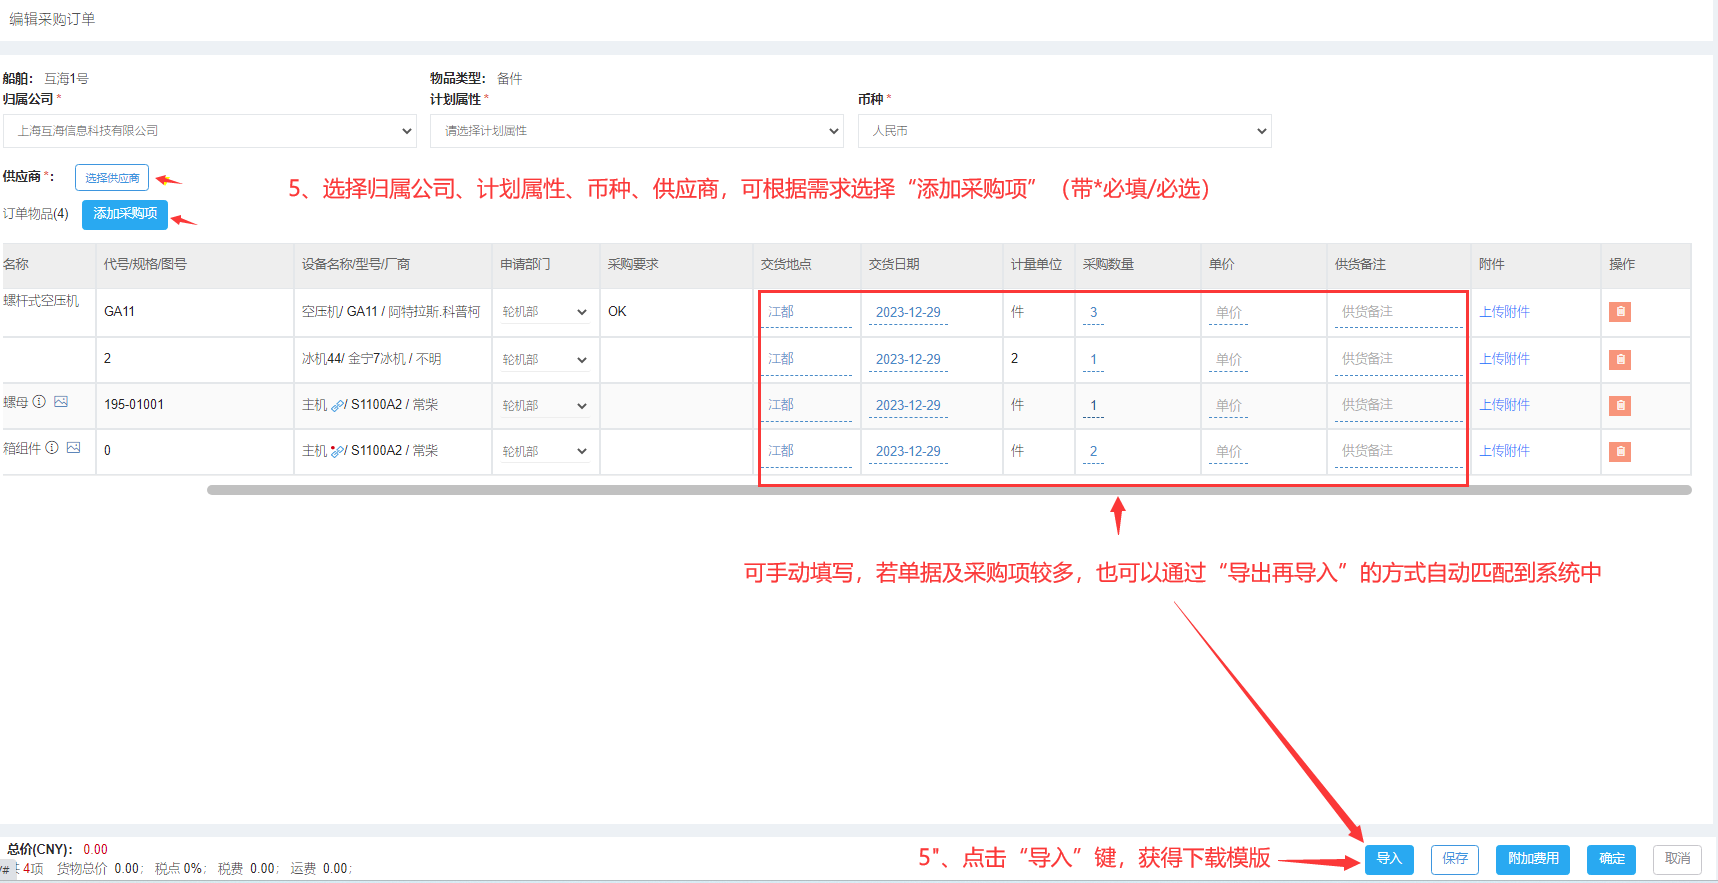Delete the GA11 screw compressor row
The image size is (1718, 883).
click(1620, 312)
